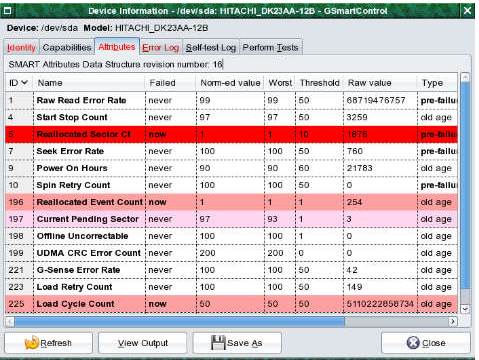Screen dimensions: 479x360
Task: Switch to the Capabilities tab
Action: 67,48
